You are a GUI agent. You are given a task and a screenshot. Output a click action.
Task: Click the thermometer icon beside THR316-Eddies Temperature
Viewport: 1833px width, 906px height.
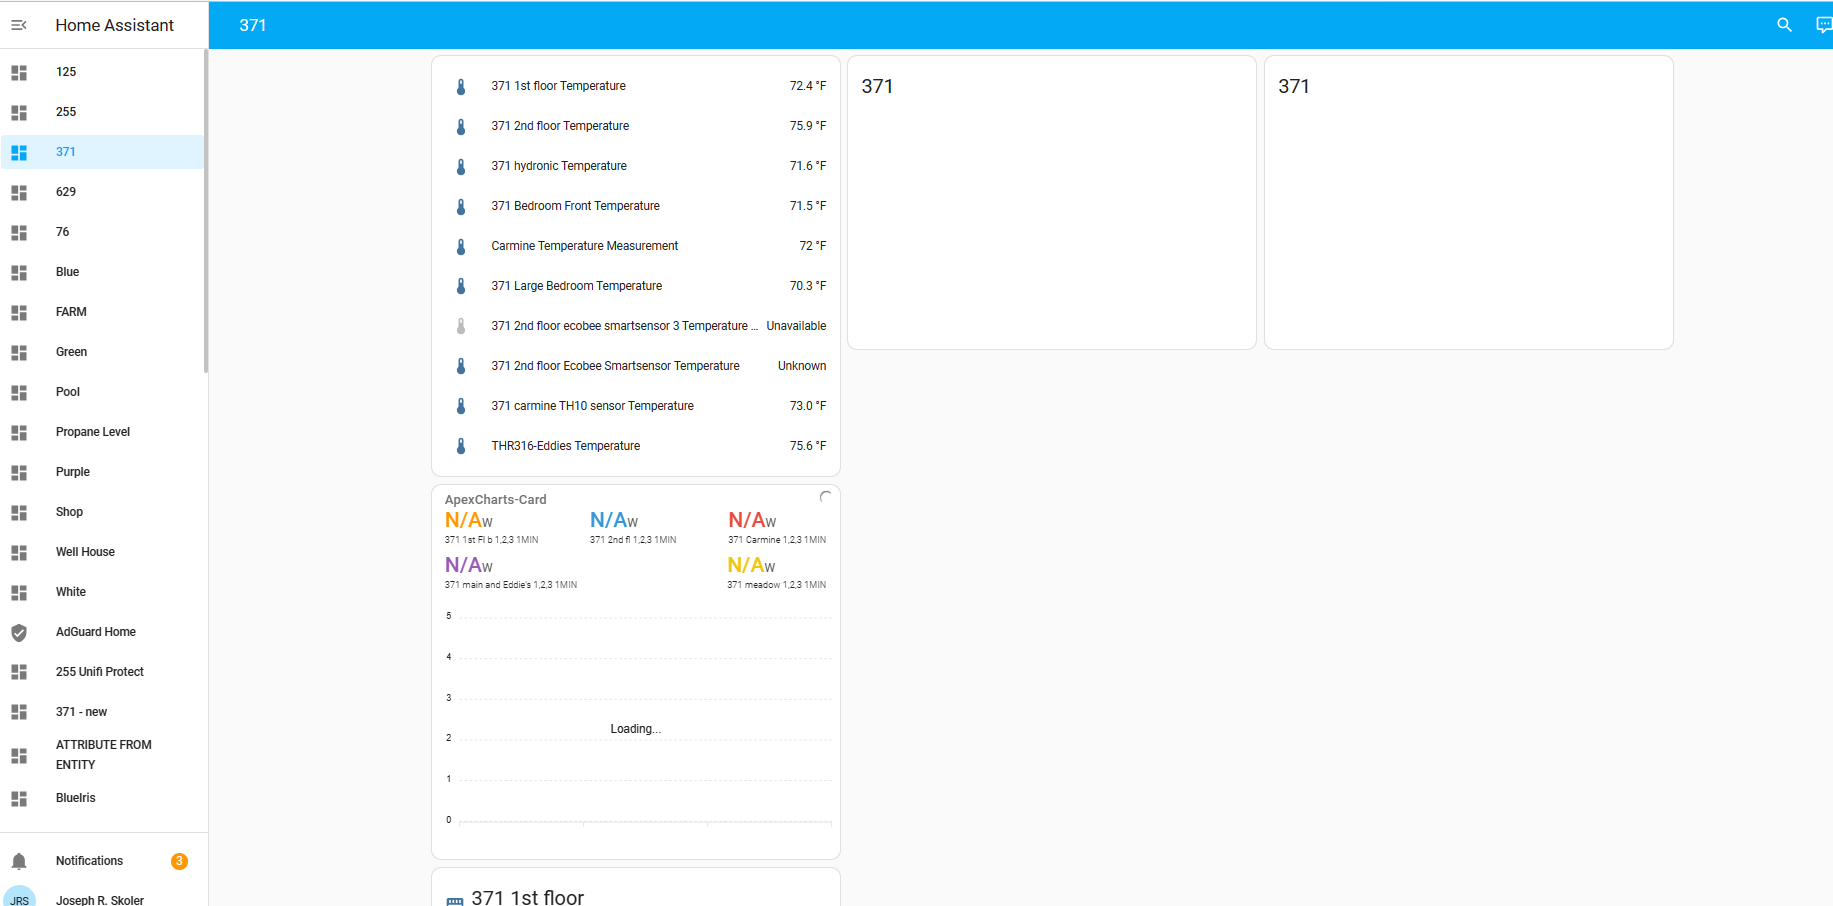click(x=461, y=446)
